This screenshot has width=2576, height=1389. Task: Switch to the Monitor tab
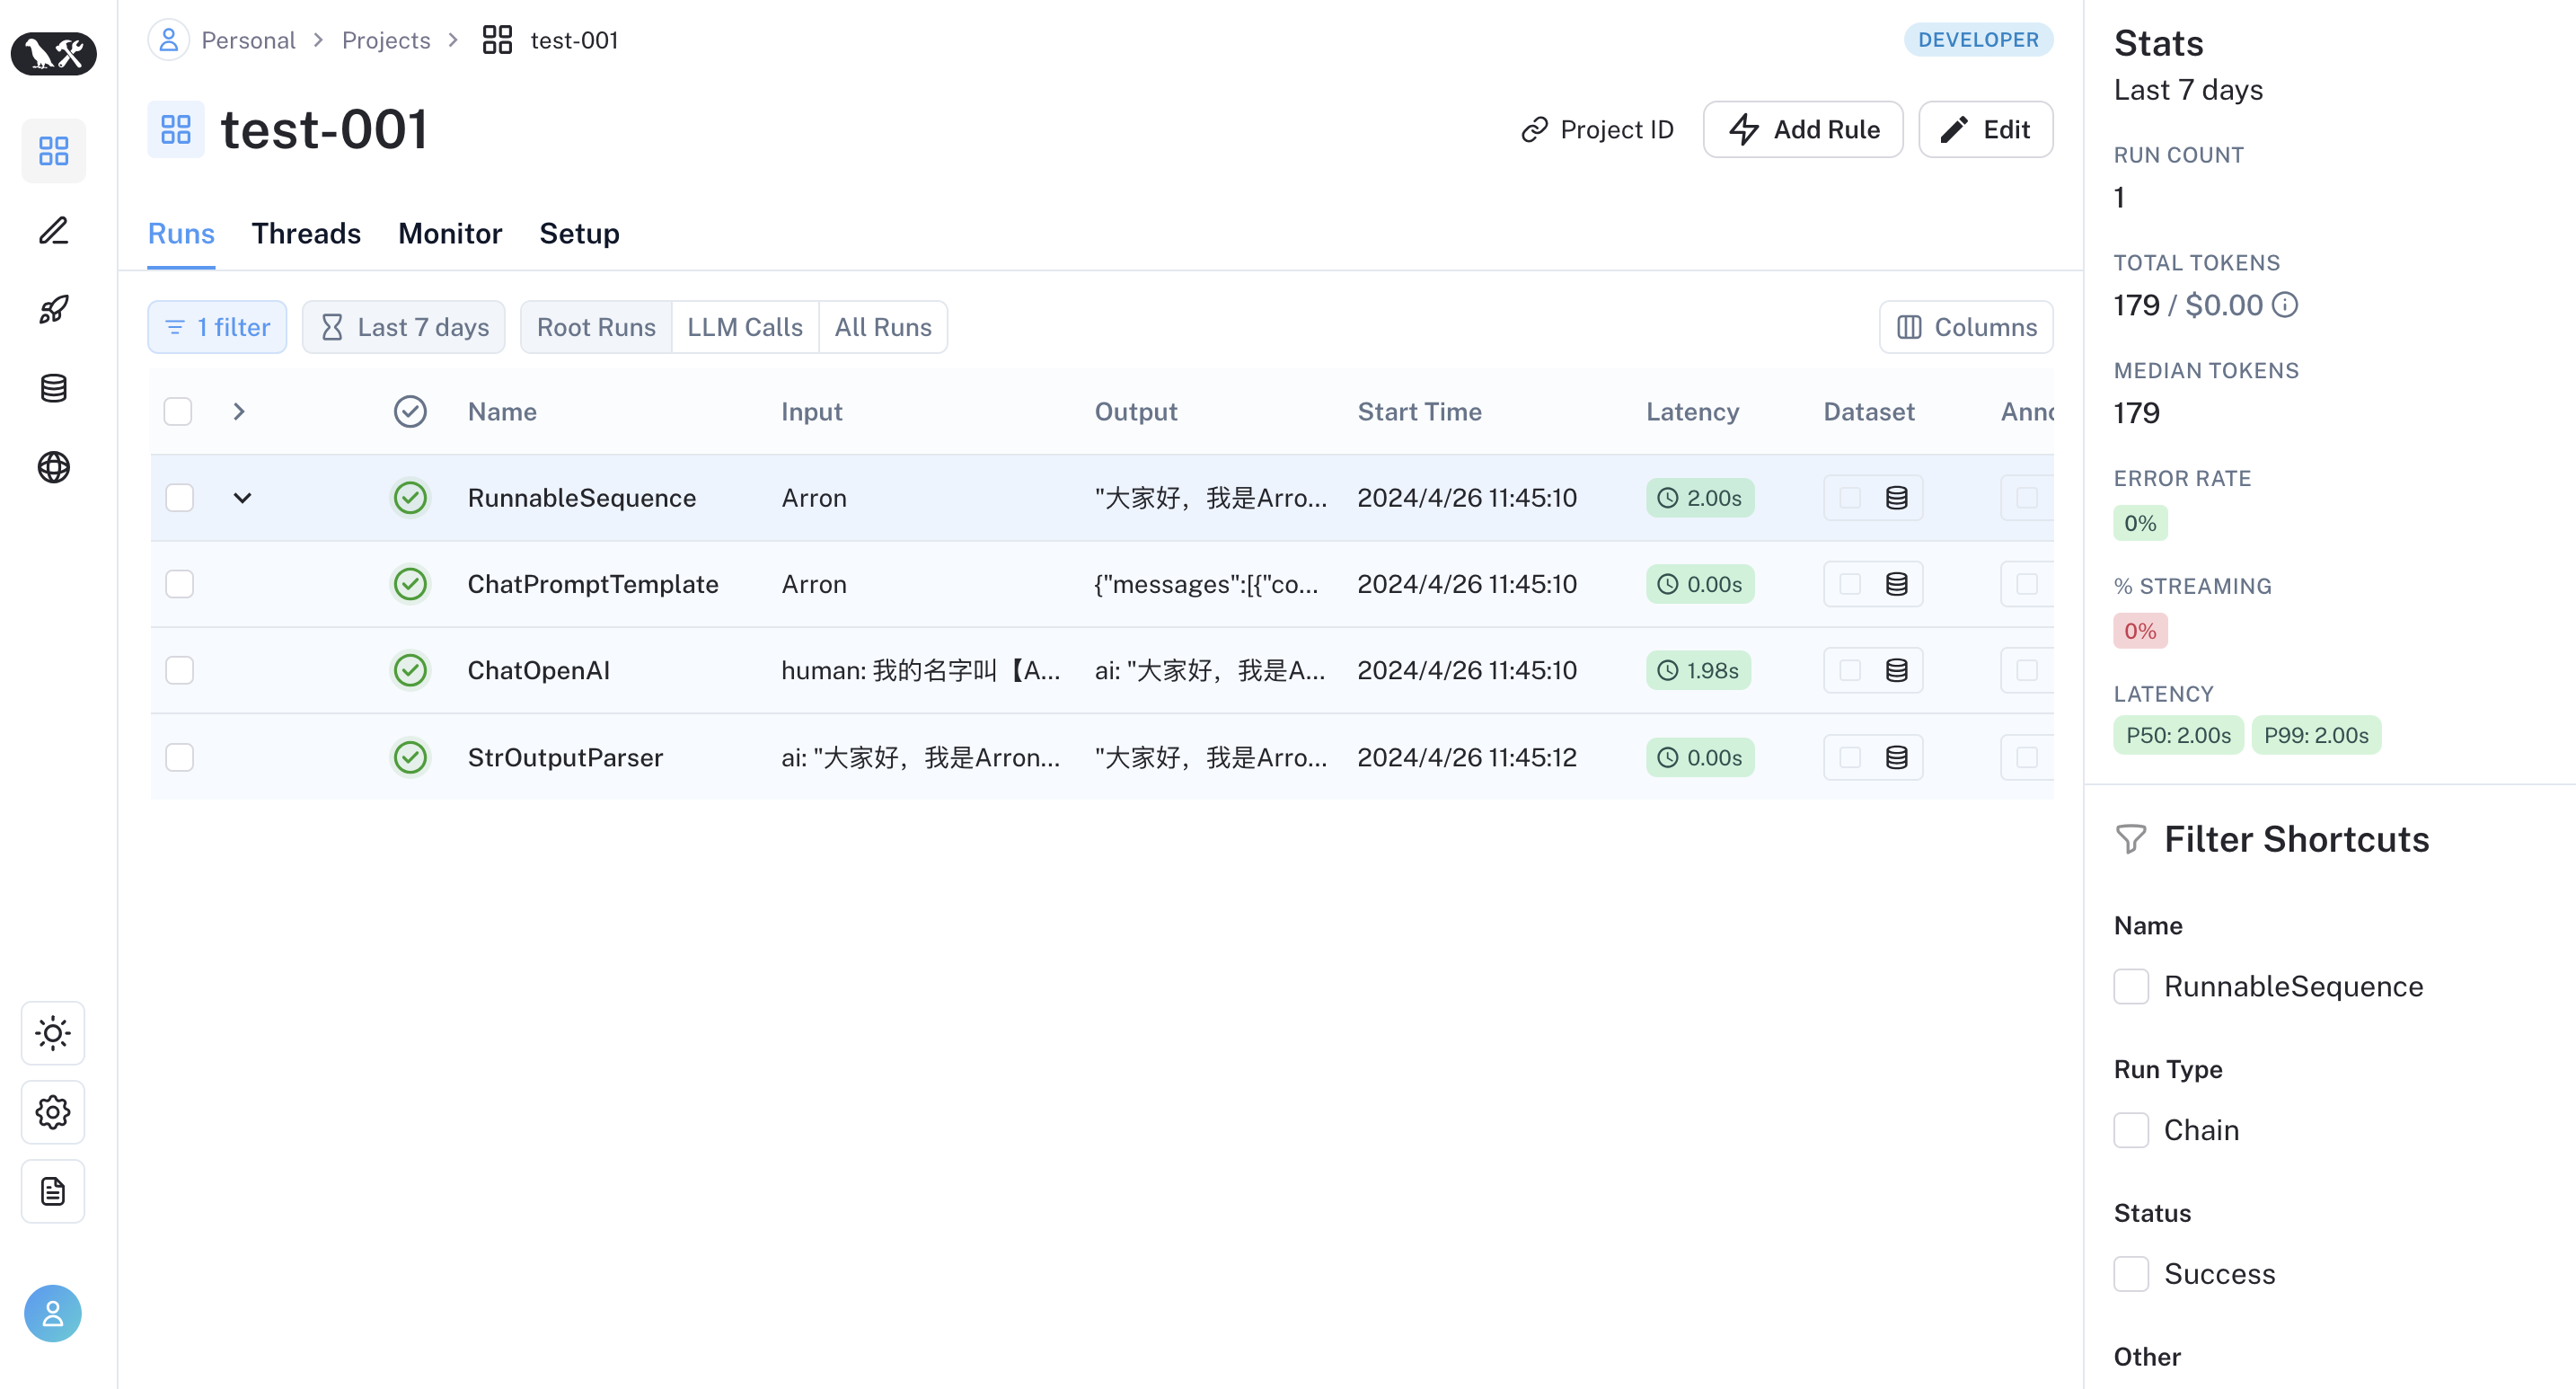450,233
